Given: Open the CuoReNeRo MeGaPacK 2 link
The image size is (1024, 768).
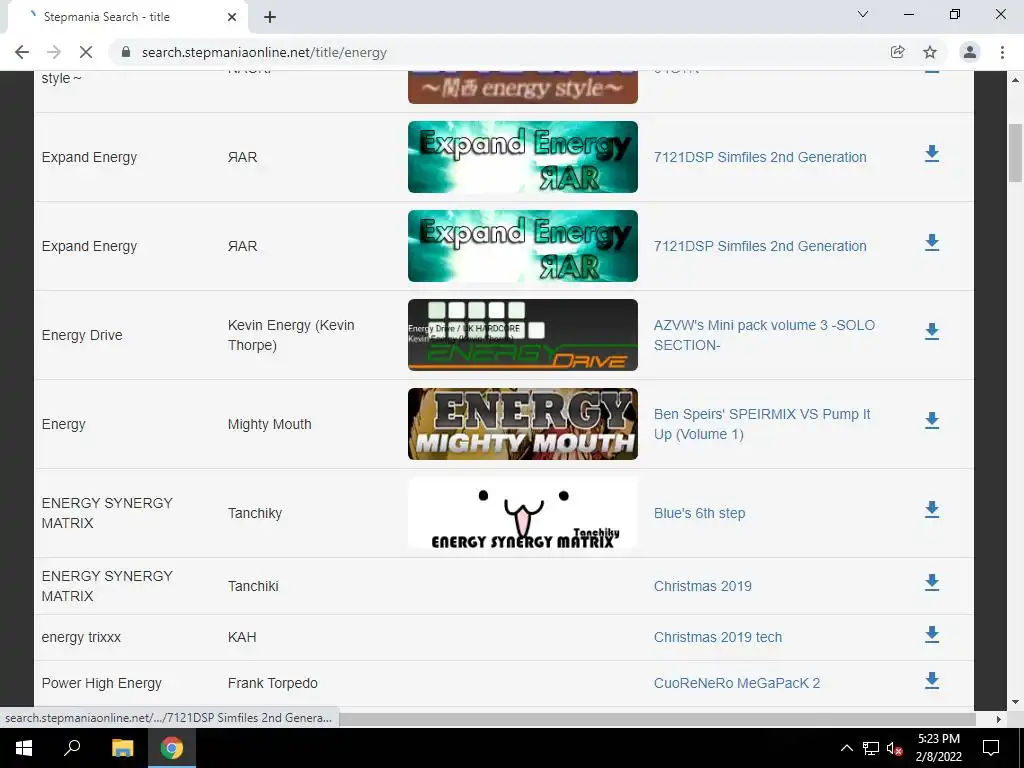Looking at the screenshot, I should 737,684.
